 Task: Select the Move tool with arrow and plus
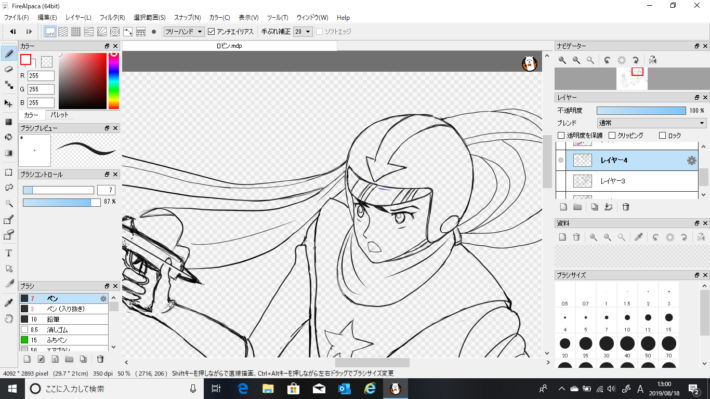(x=9, y=103)
